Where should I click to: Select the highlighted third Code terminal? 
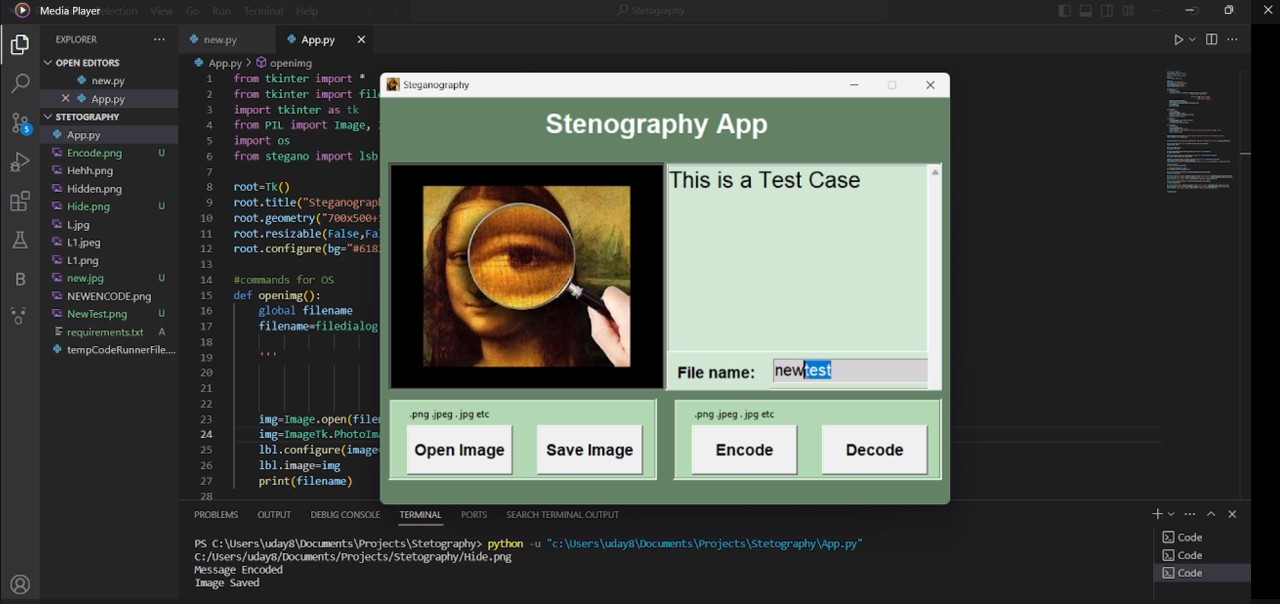pyautogui.click(x=1201, y=573)
